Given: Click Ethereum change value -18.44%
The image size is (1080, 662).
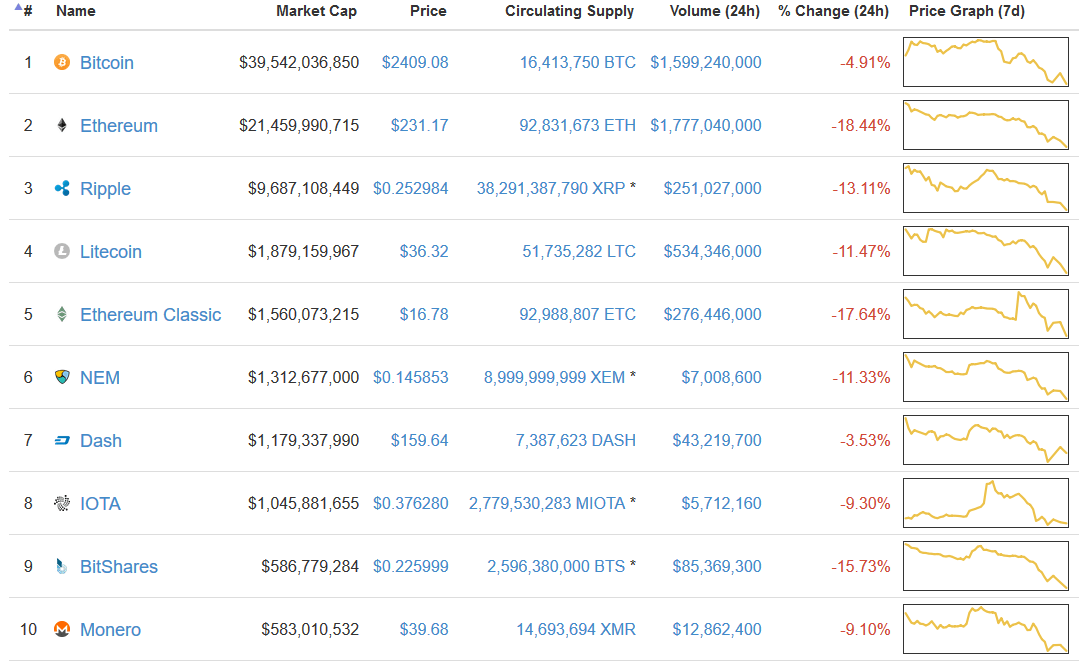Looking at the screenshot, I should coord(860,125).
